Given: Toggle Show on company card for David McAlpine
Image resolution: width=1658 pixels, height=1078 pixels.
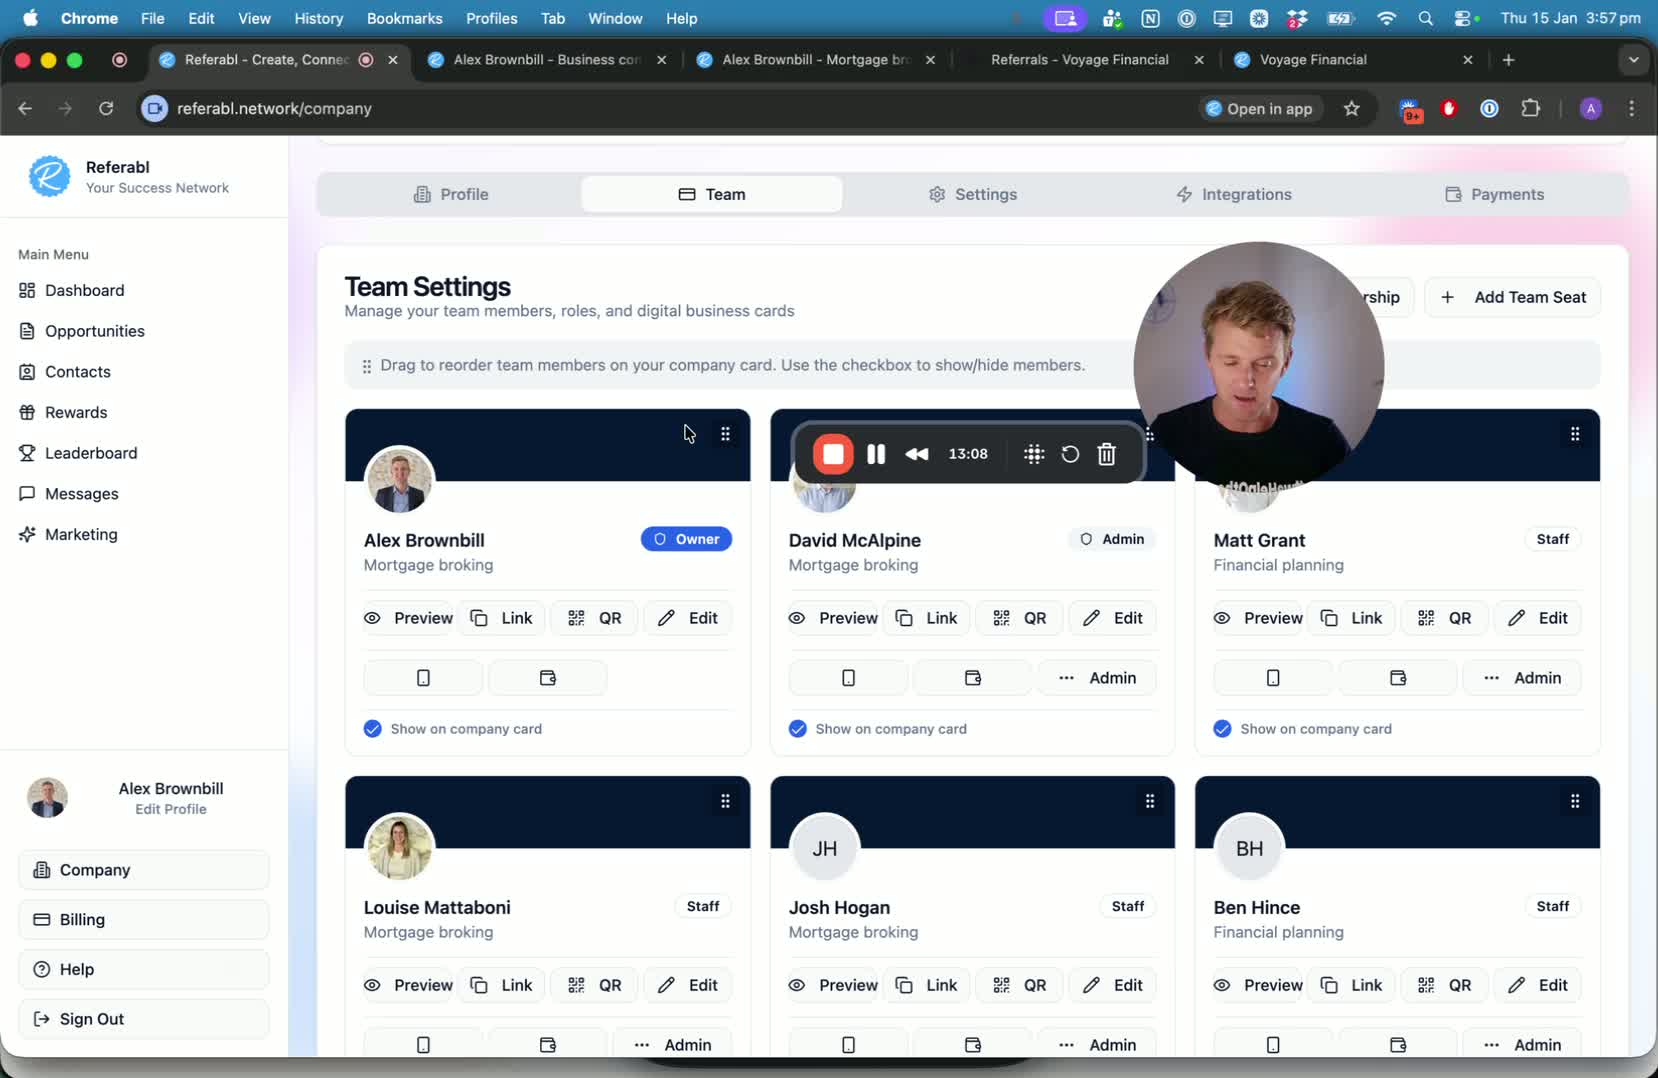Looking at the screenshot, I should click(x=798, y=729).
